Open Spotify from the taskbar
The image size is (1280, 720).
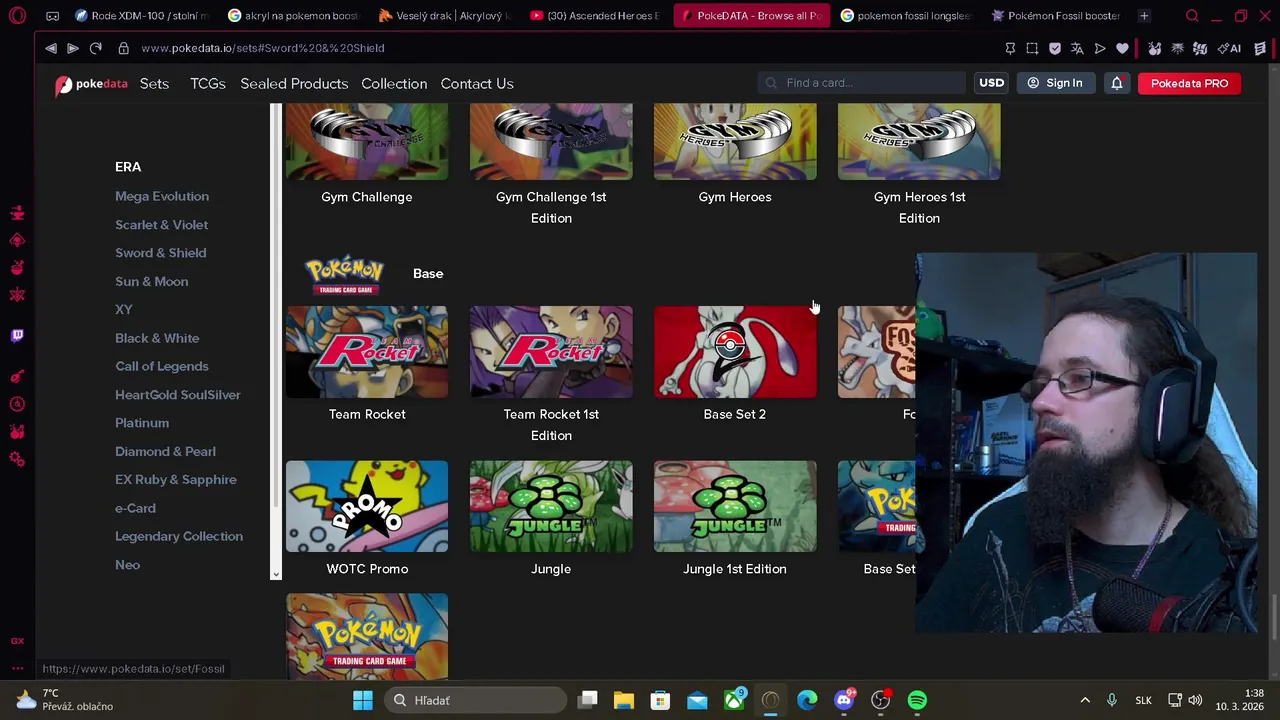(917, 700)
